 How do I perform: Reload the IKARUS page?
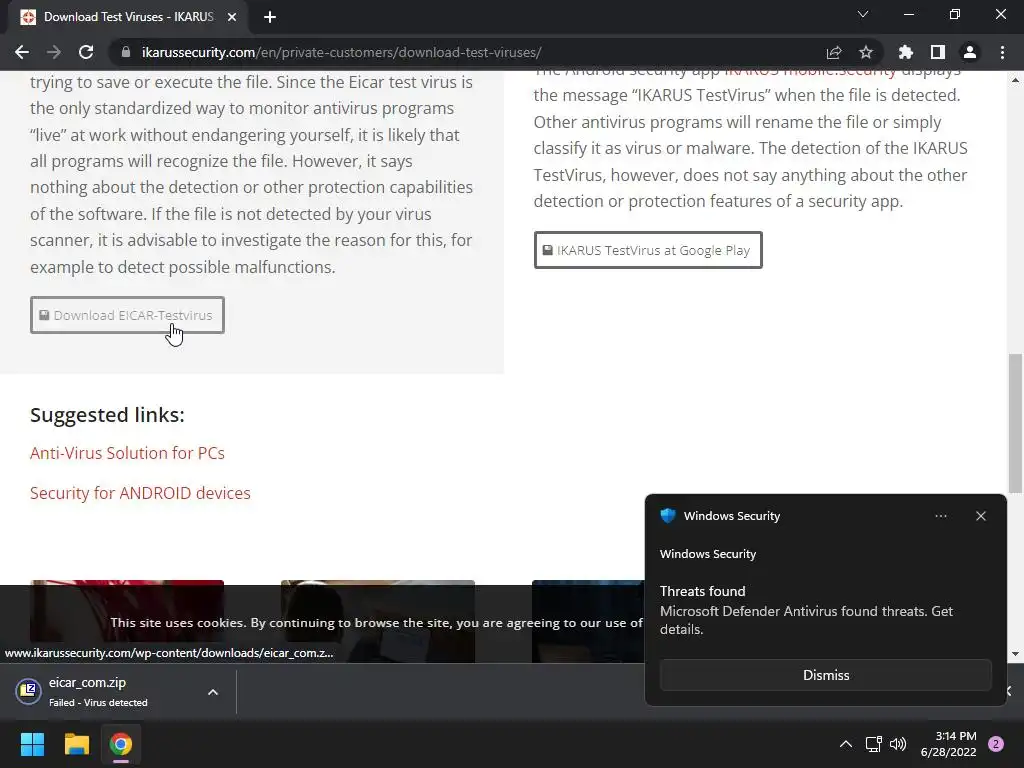pos(86,52)
